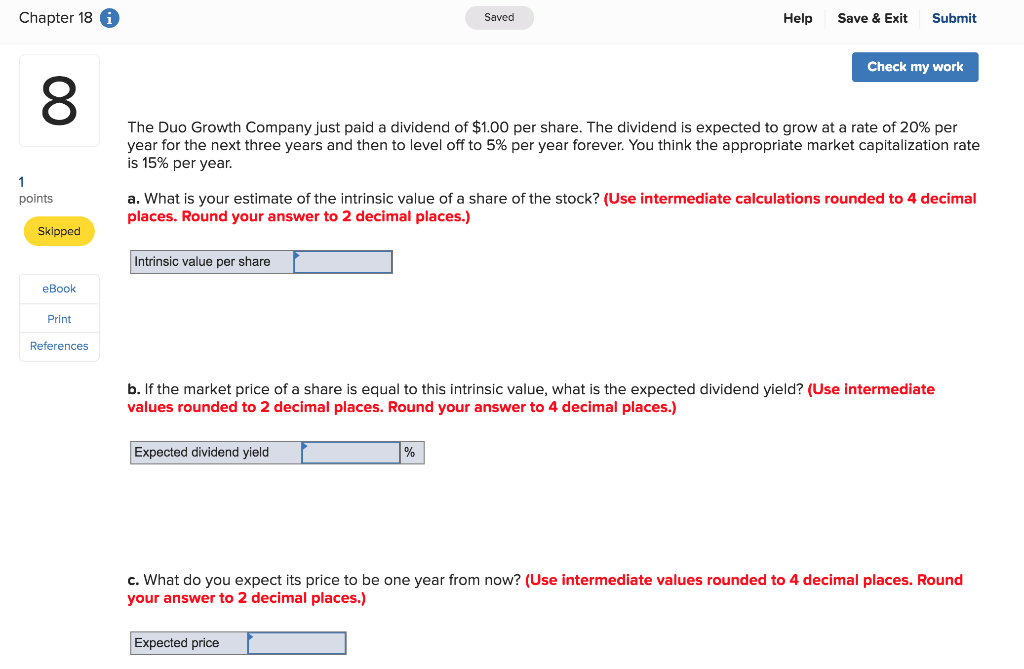This screenshot has height=669, width=1024.
Task: Click the Expected price input field
Action: [x=296, y=643]
